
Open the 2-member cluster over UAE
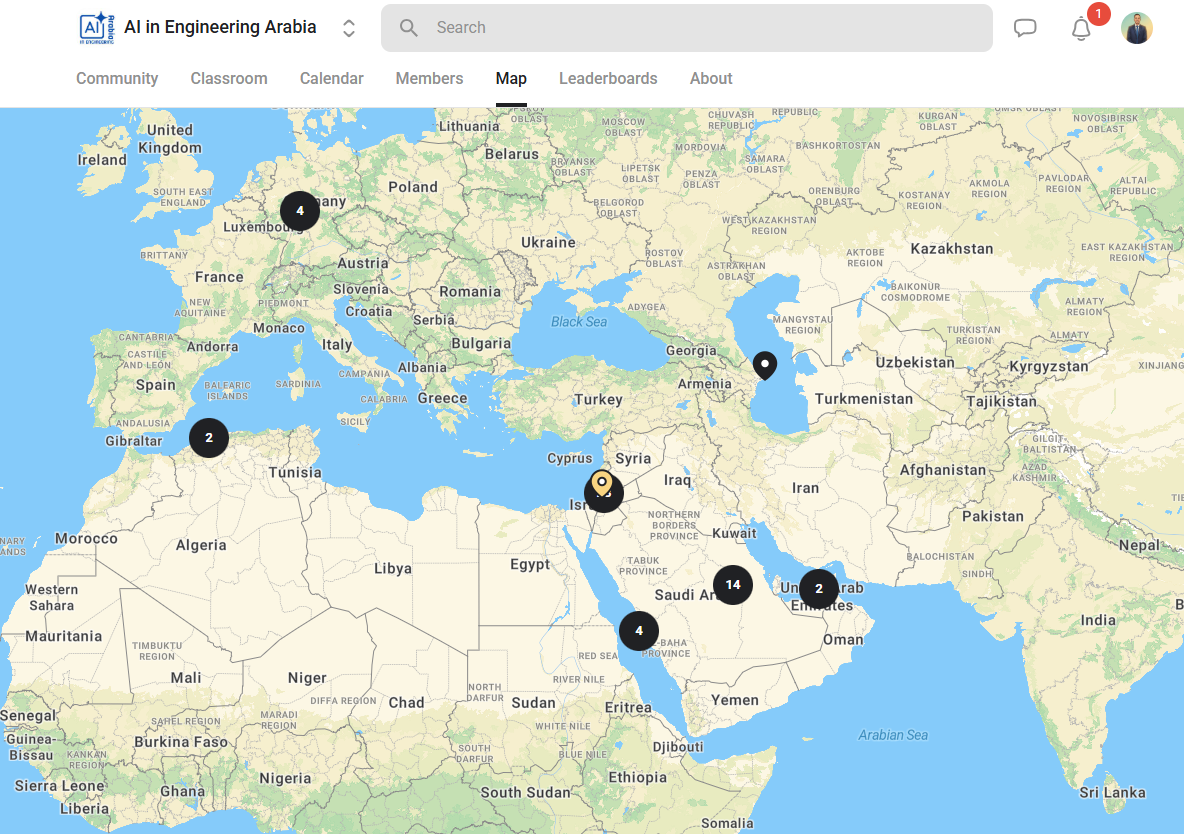click(819, 589)
